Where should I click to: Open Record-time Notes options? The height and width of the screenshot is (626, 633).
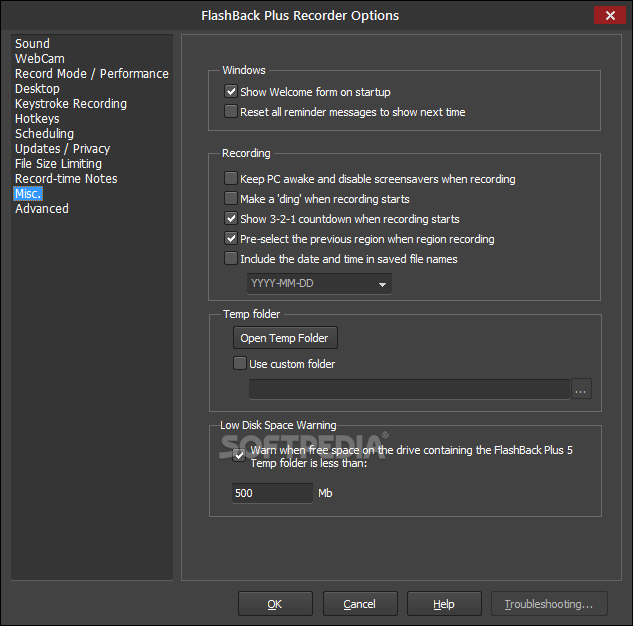66,178
